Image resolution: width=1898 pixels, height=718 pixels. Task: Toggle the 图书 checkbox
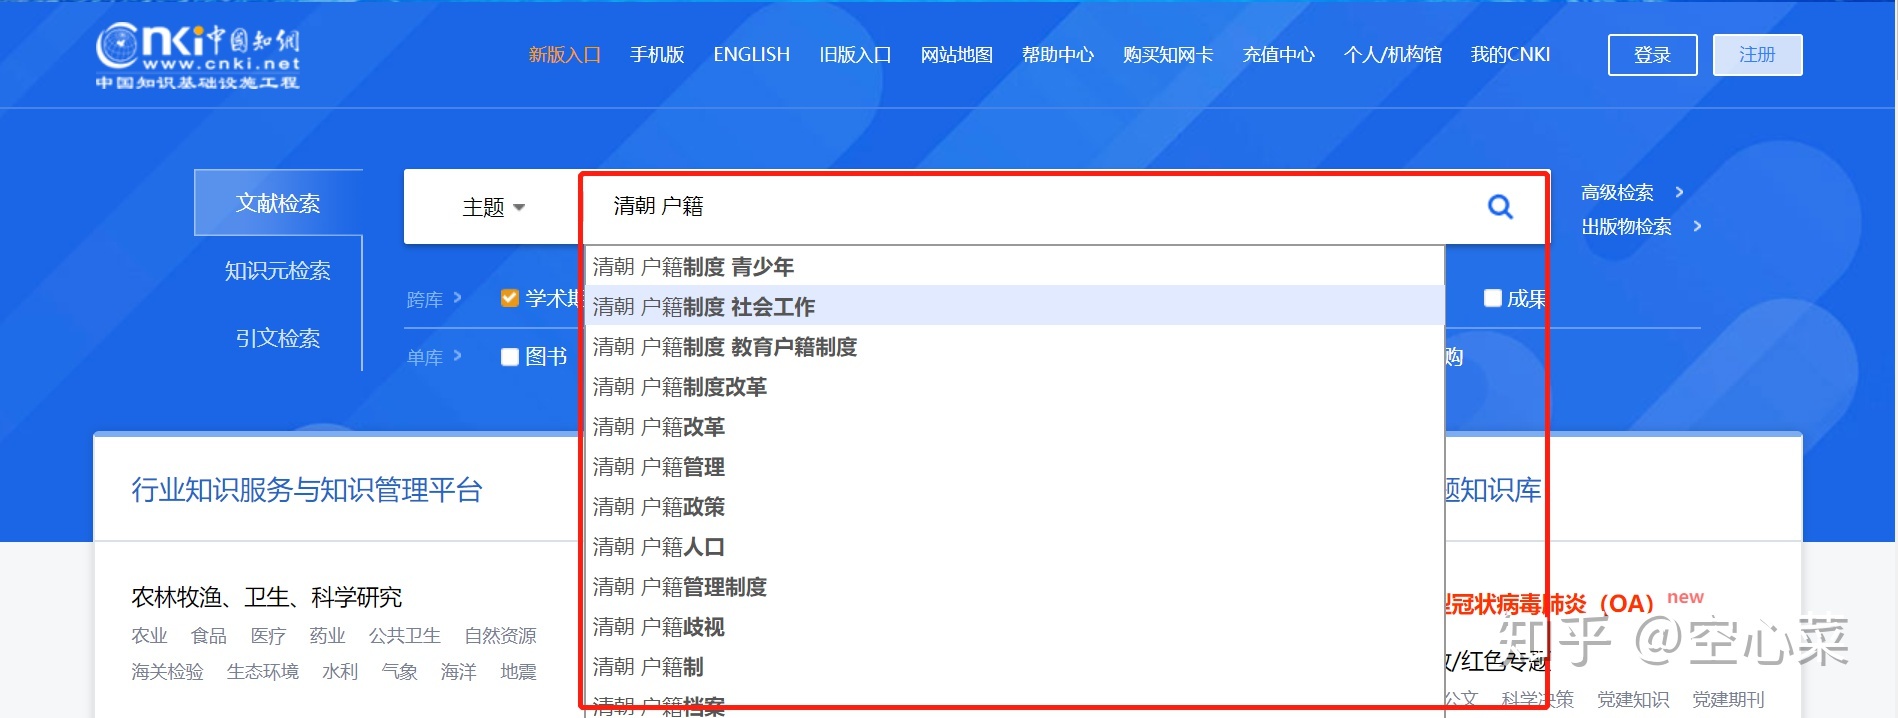[510, 357]
